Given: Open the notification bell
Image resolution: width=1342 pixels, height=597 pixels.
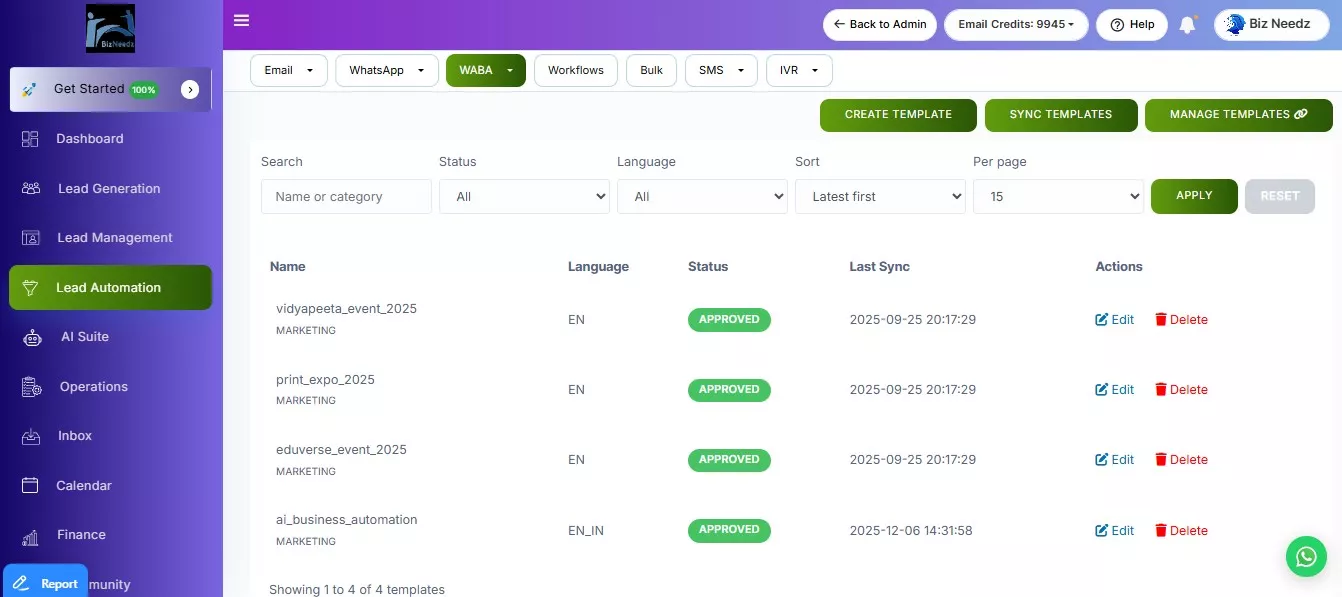Looking at the screenshot, I should (x=1187, y=25).
